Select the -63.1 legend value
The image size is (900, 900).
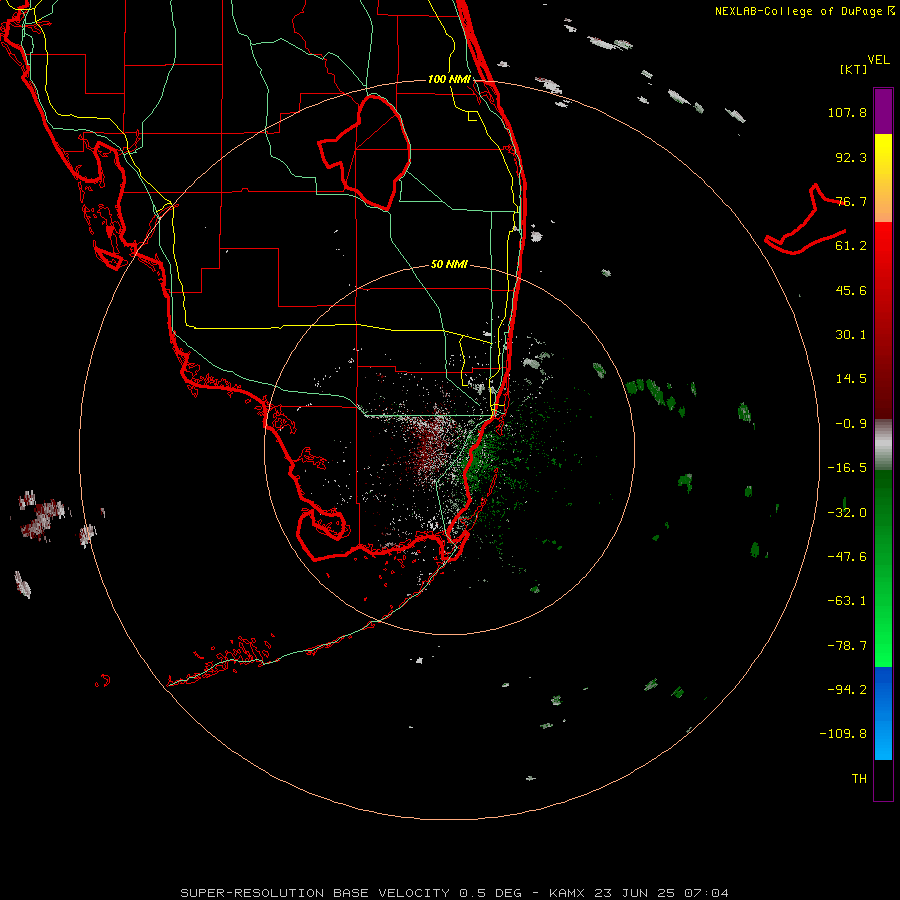pyautogui.click(x=847, y=601)
